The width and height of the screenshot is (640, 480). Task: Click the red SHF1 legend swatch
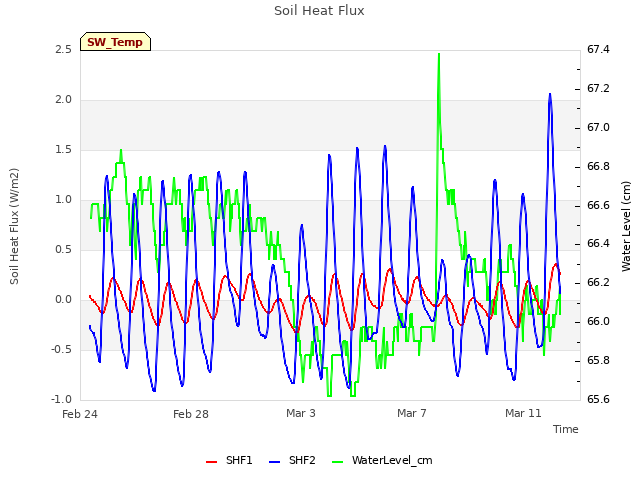pos(211,462)
